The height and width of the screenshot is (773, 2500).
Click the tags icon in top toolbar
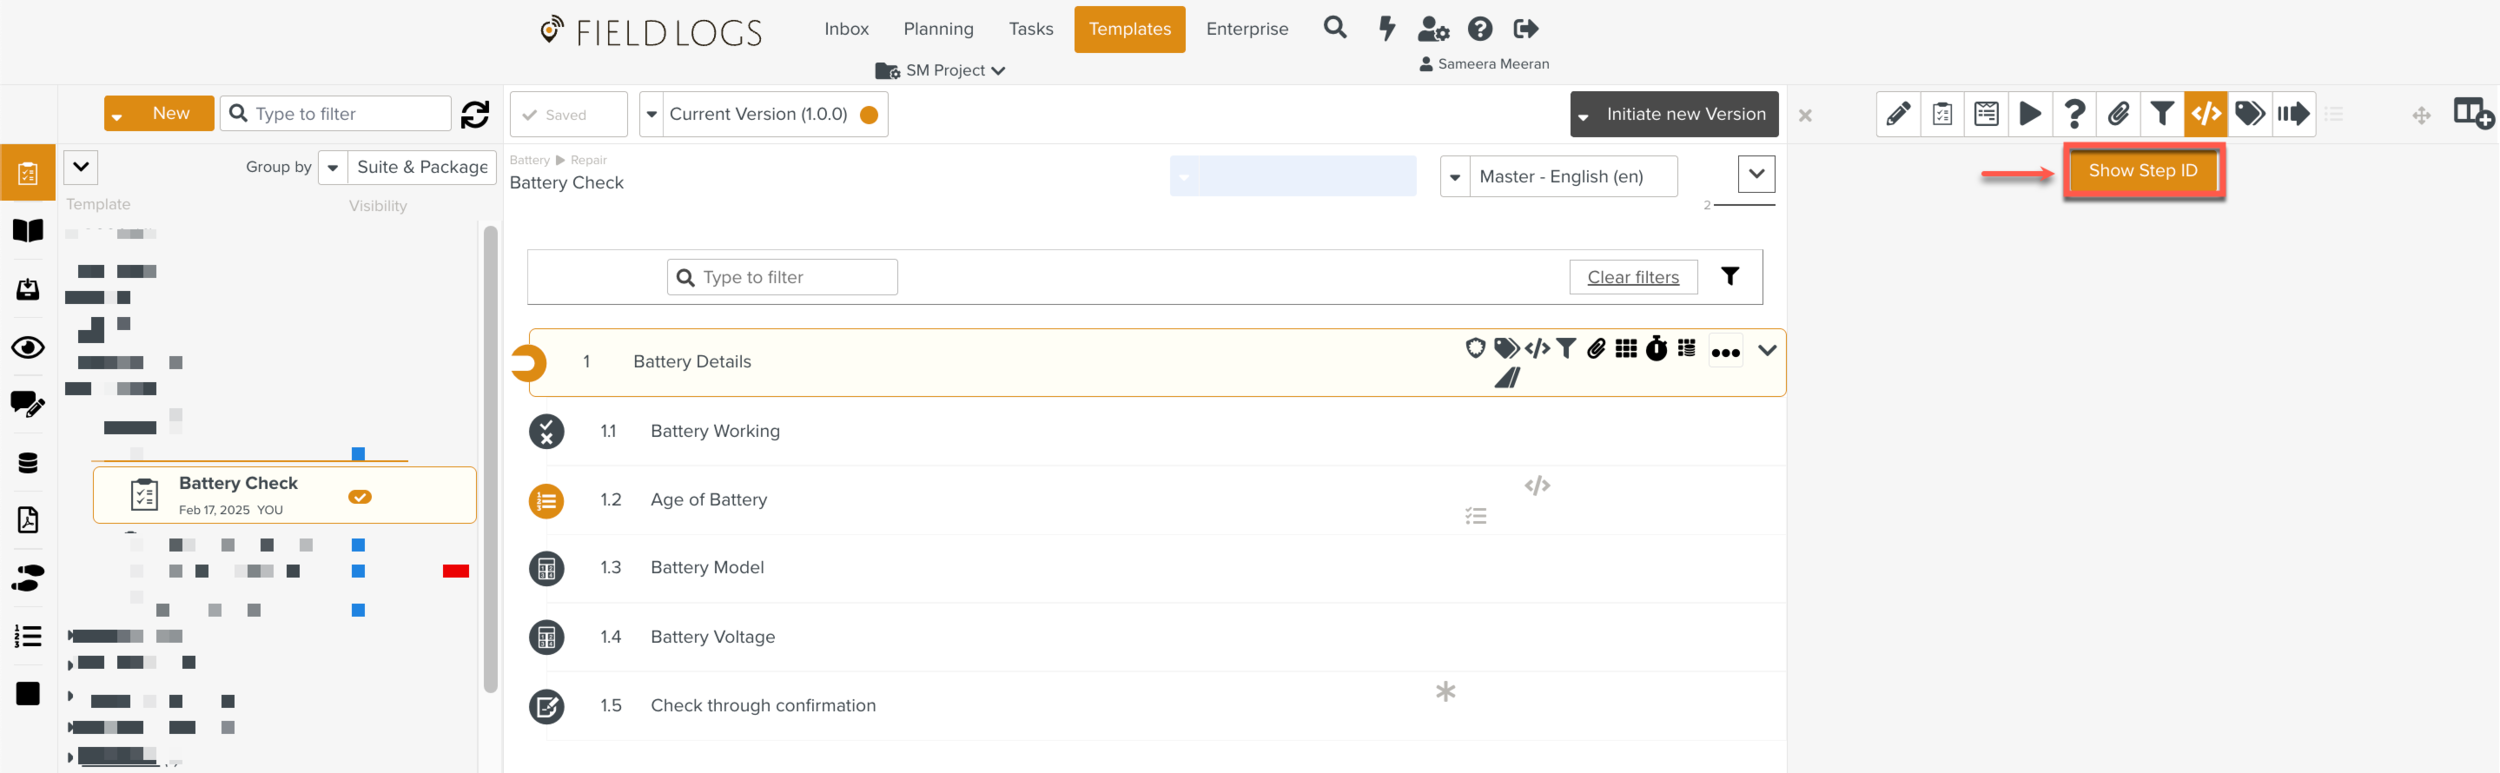2249,114
